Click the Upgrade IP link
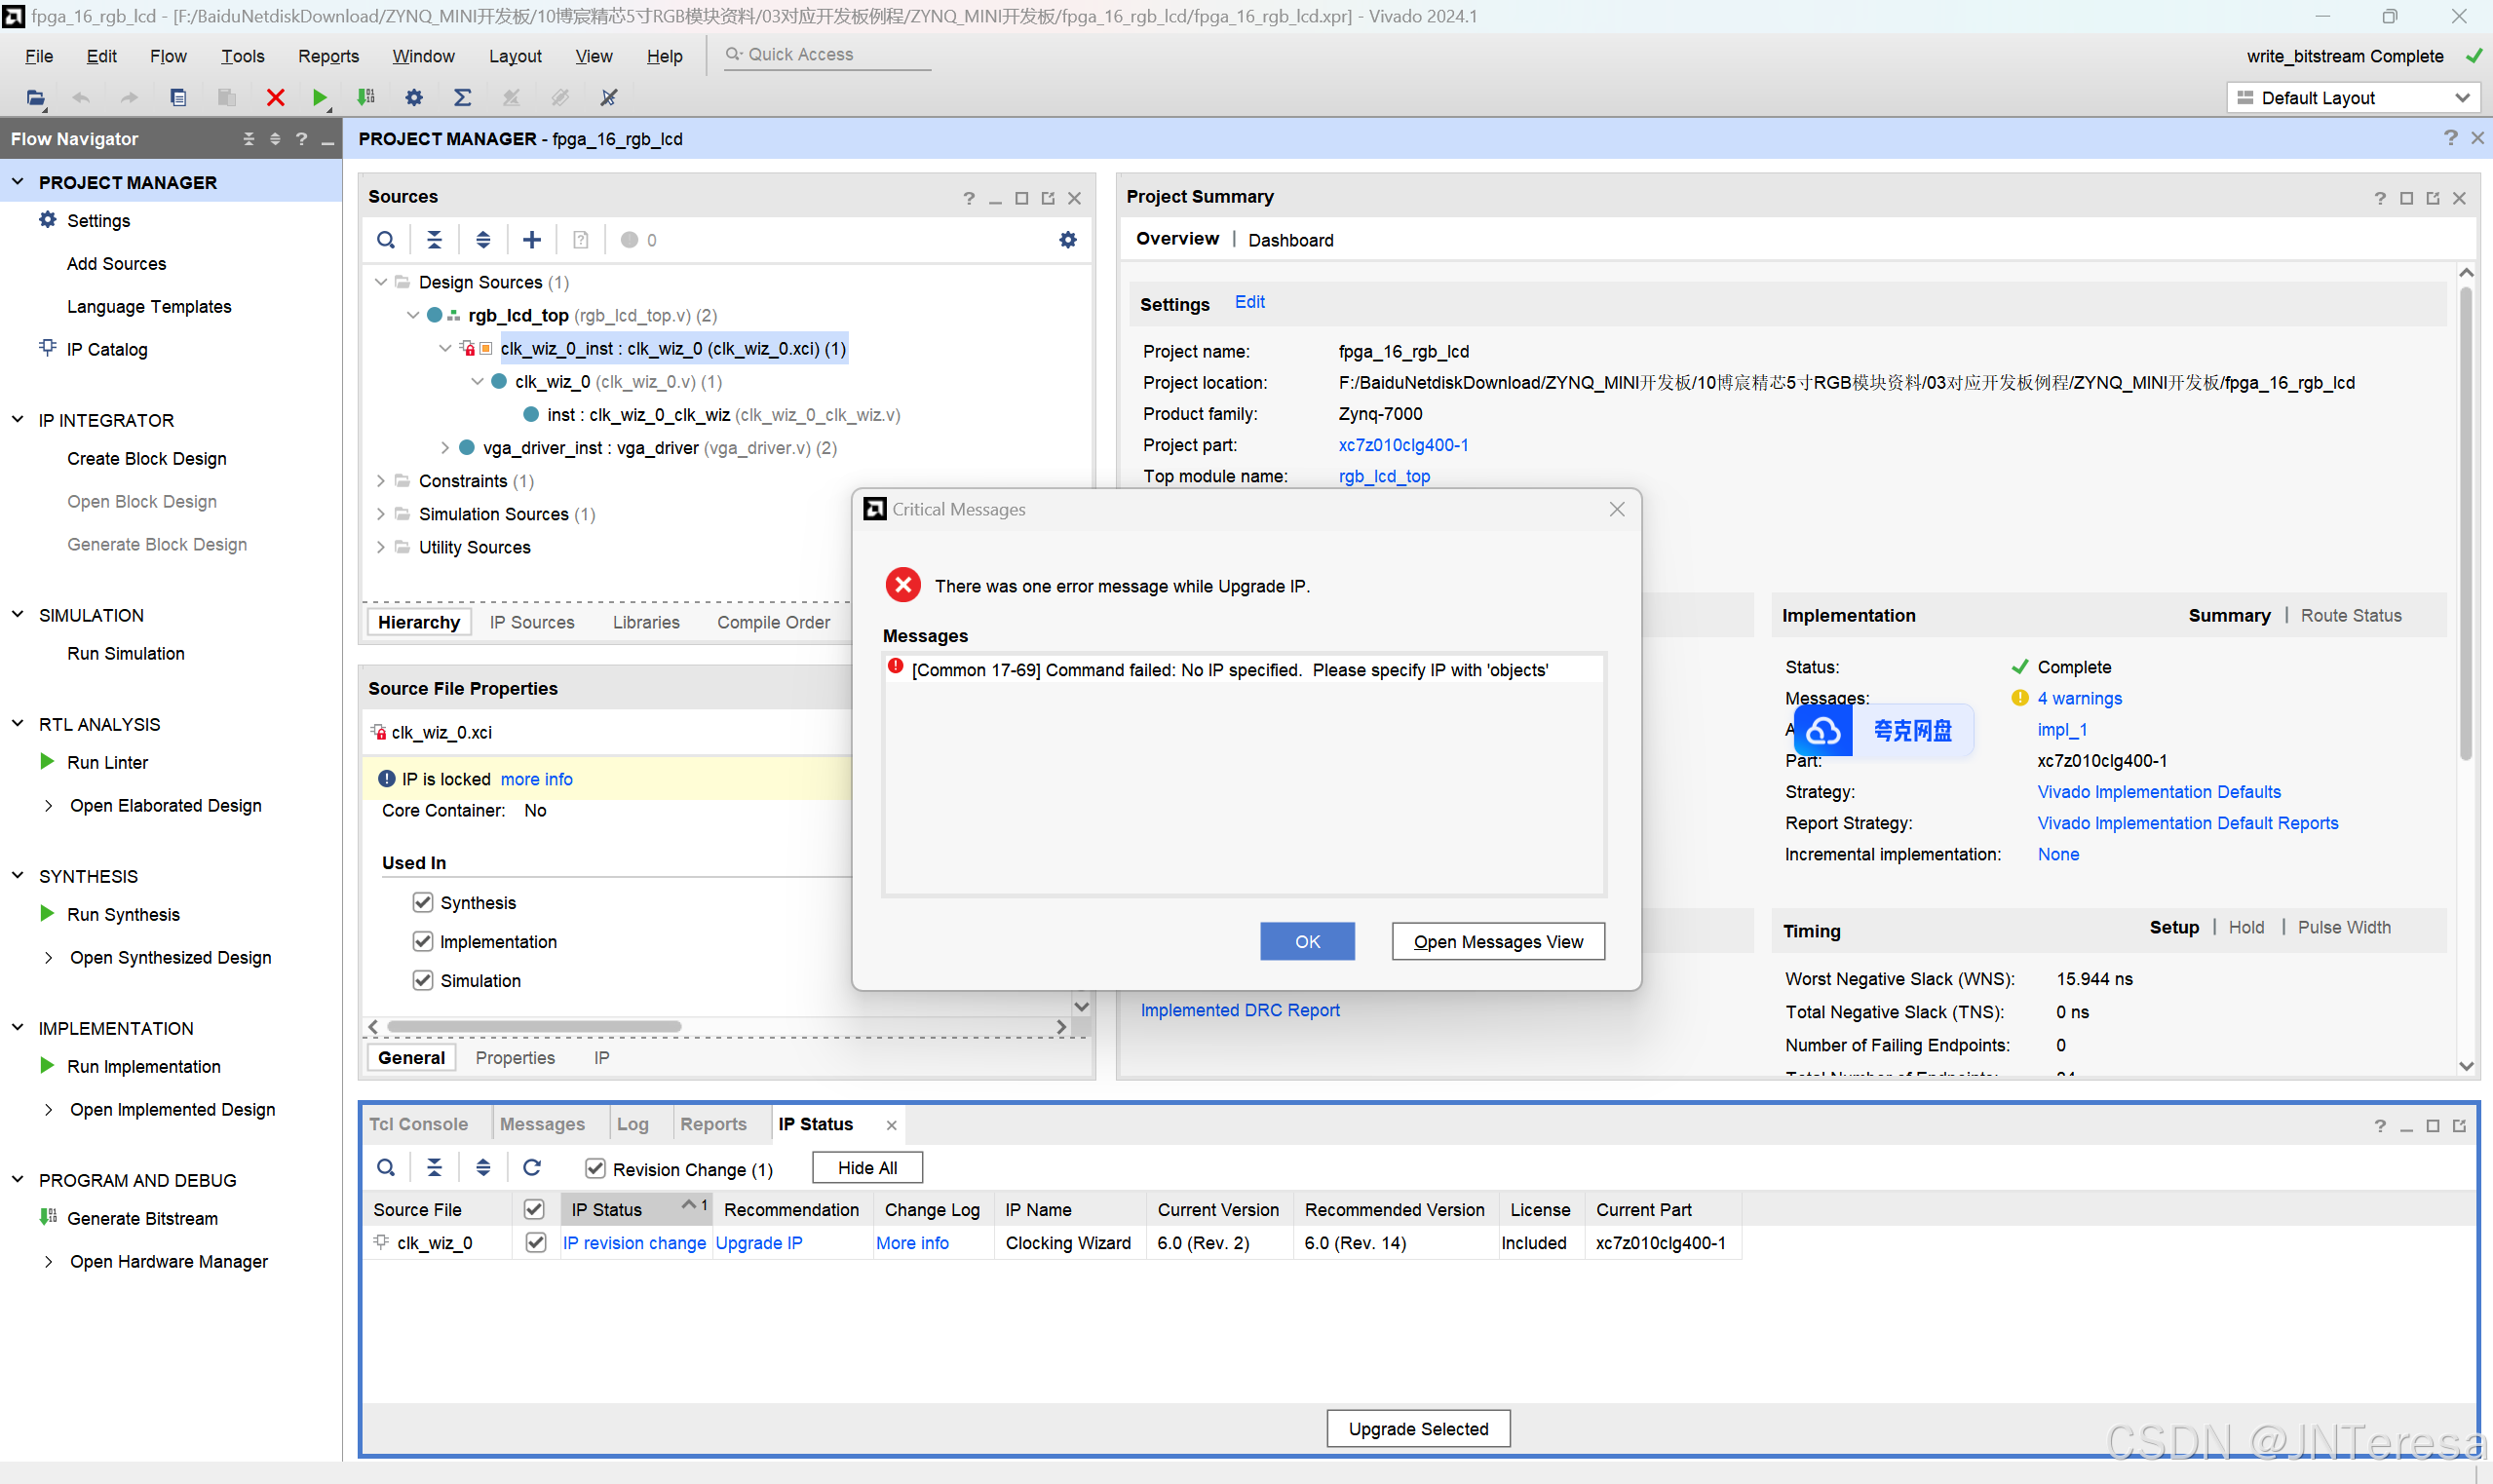This screenshot has width=2493, height=1484. tap(758, 1242)
